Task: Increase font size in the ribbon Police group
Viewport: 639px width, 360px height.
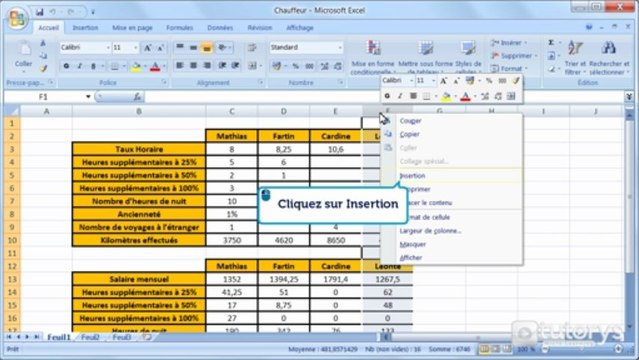Action: pos(148,48)
